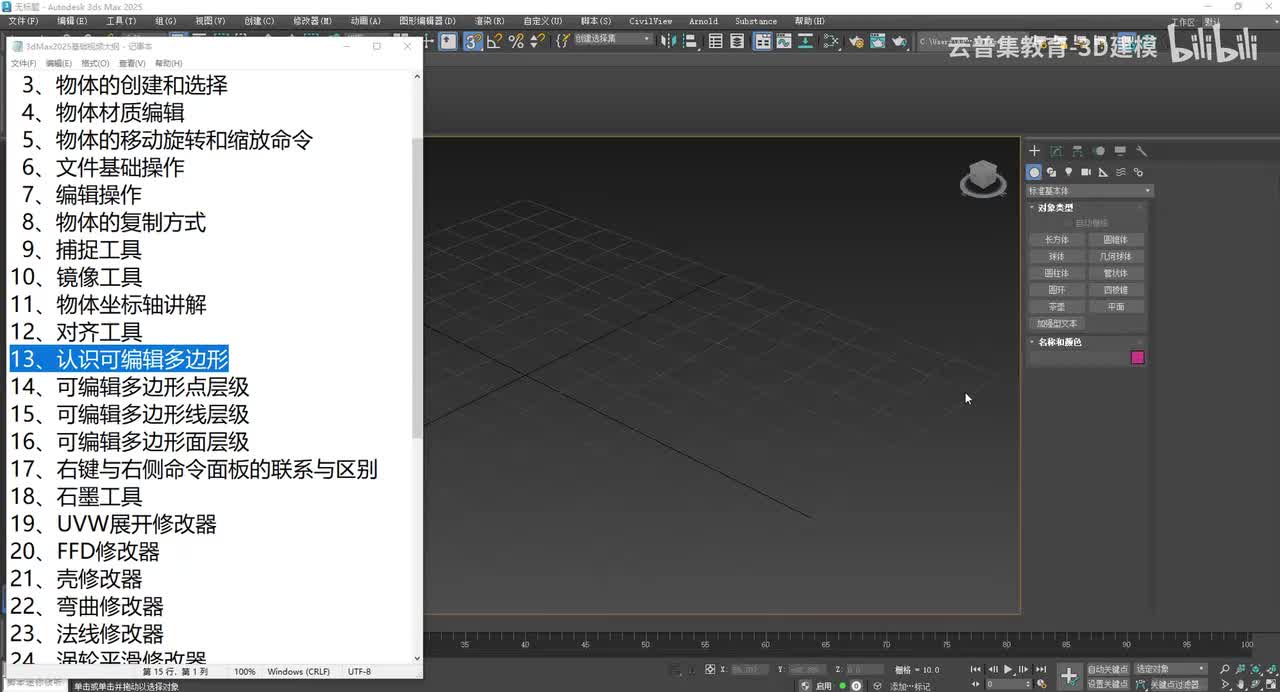
Task: Toggle the Angle Snap tool
Action: pyautogui.click(x=494, y=41)
